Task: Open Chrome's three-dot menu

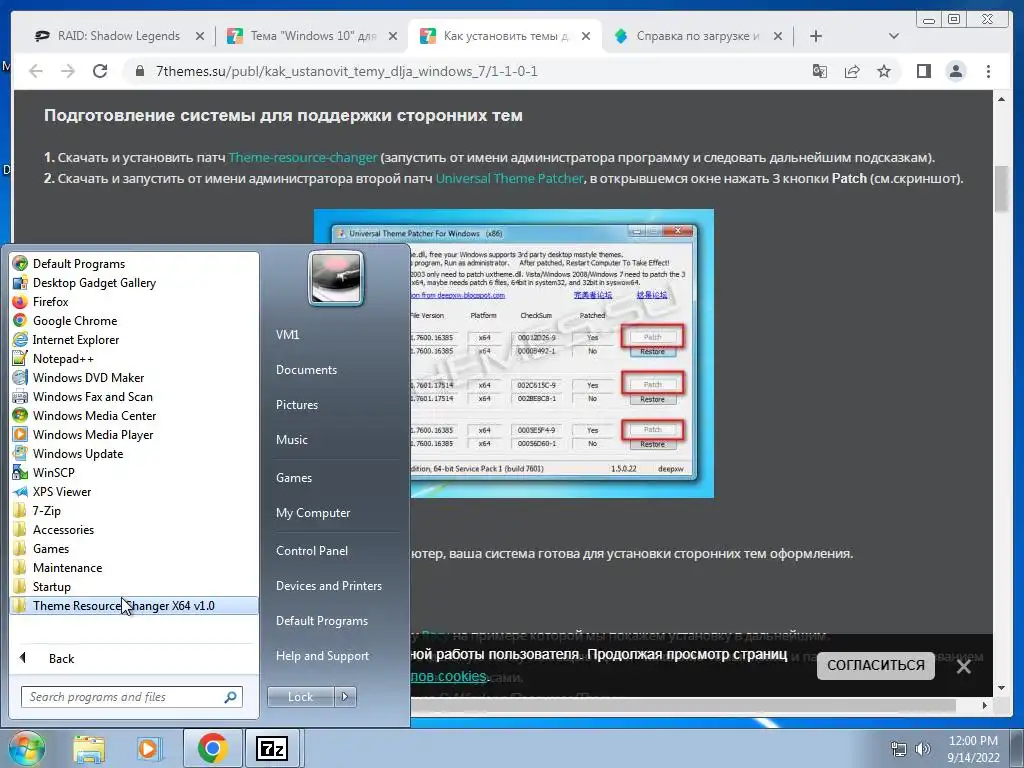Action: [x=988, y=71]
